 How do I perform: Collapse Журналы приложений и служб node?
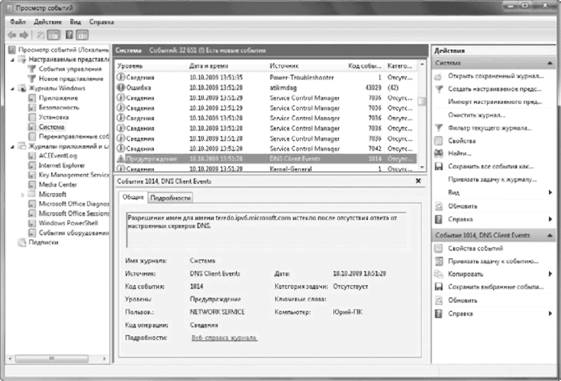click(x=13, y=146)
